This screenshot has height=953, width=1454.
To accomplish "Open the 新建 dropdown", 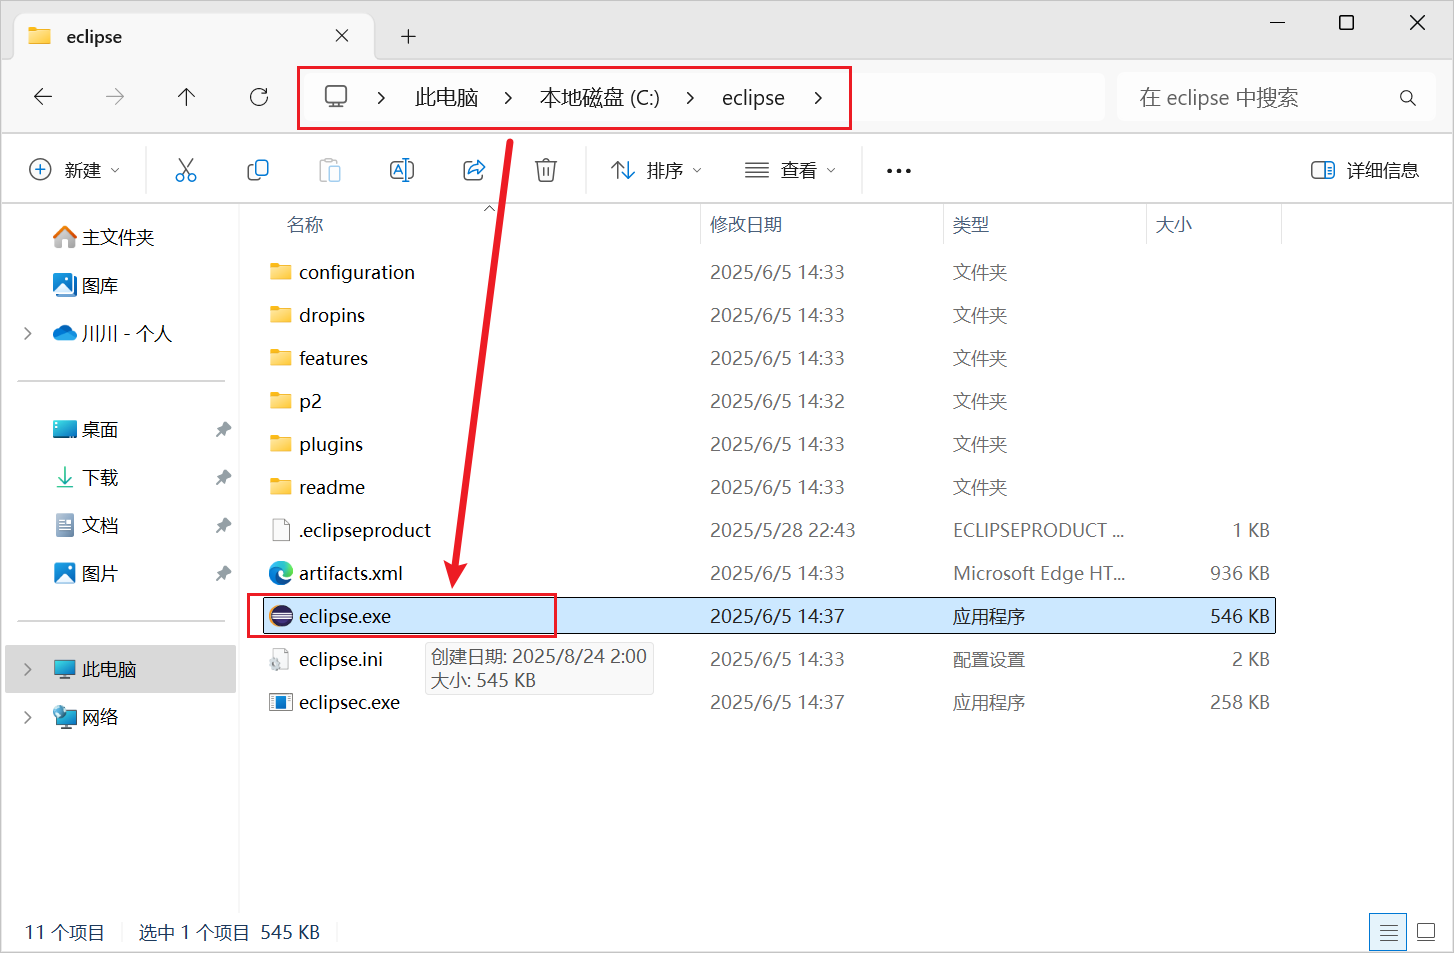I will pyautogui.click(x=75, y=170).
